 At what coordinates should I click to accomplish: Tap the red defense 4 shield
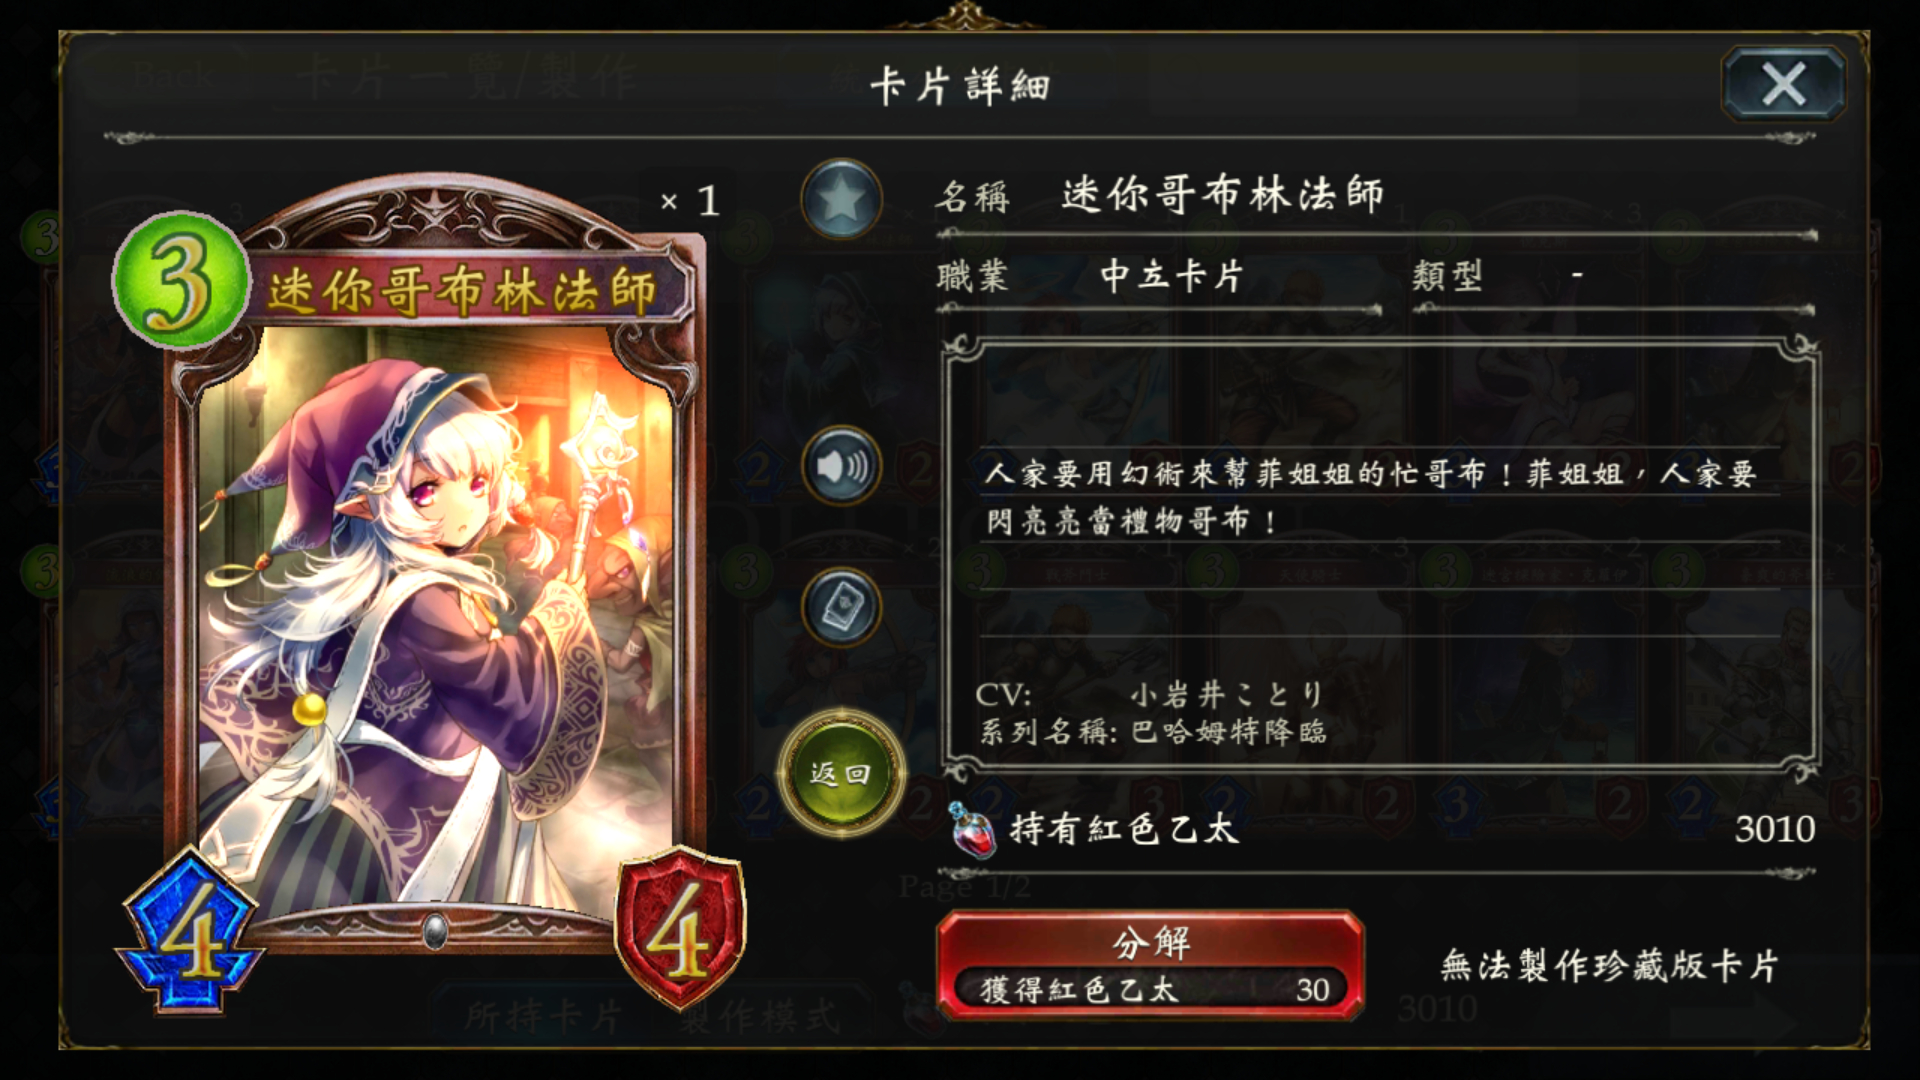coord(680,928)
